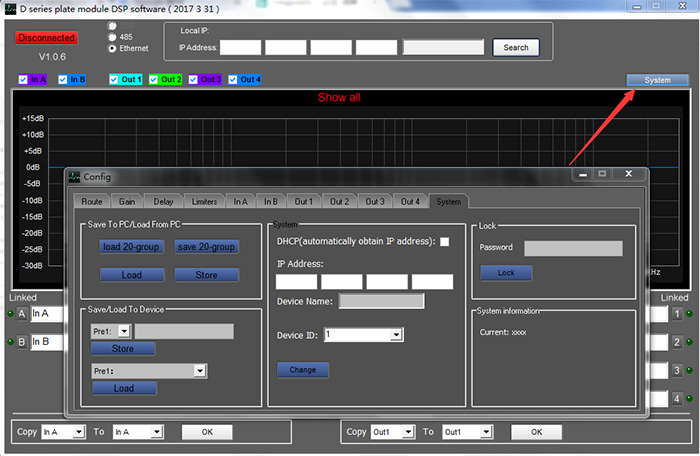700x456 pixels.
Task: Toggle the In B curve checkbox
Action: pyautogui.click(x=63, y=79)
